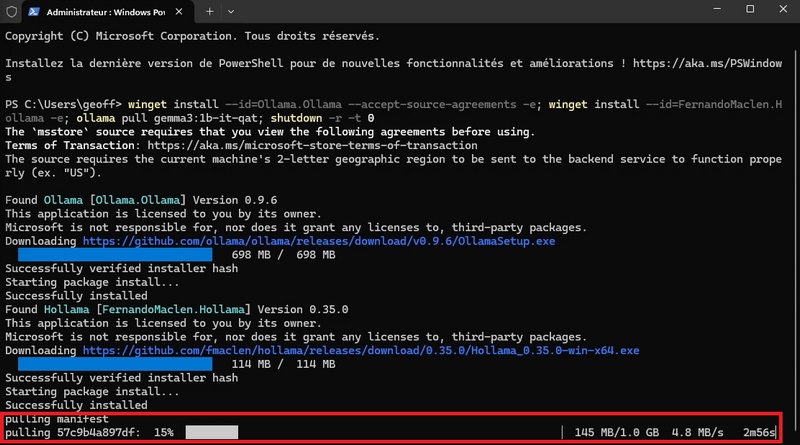Click the '2m56s' remaining time text

pos(759,432)
